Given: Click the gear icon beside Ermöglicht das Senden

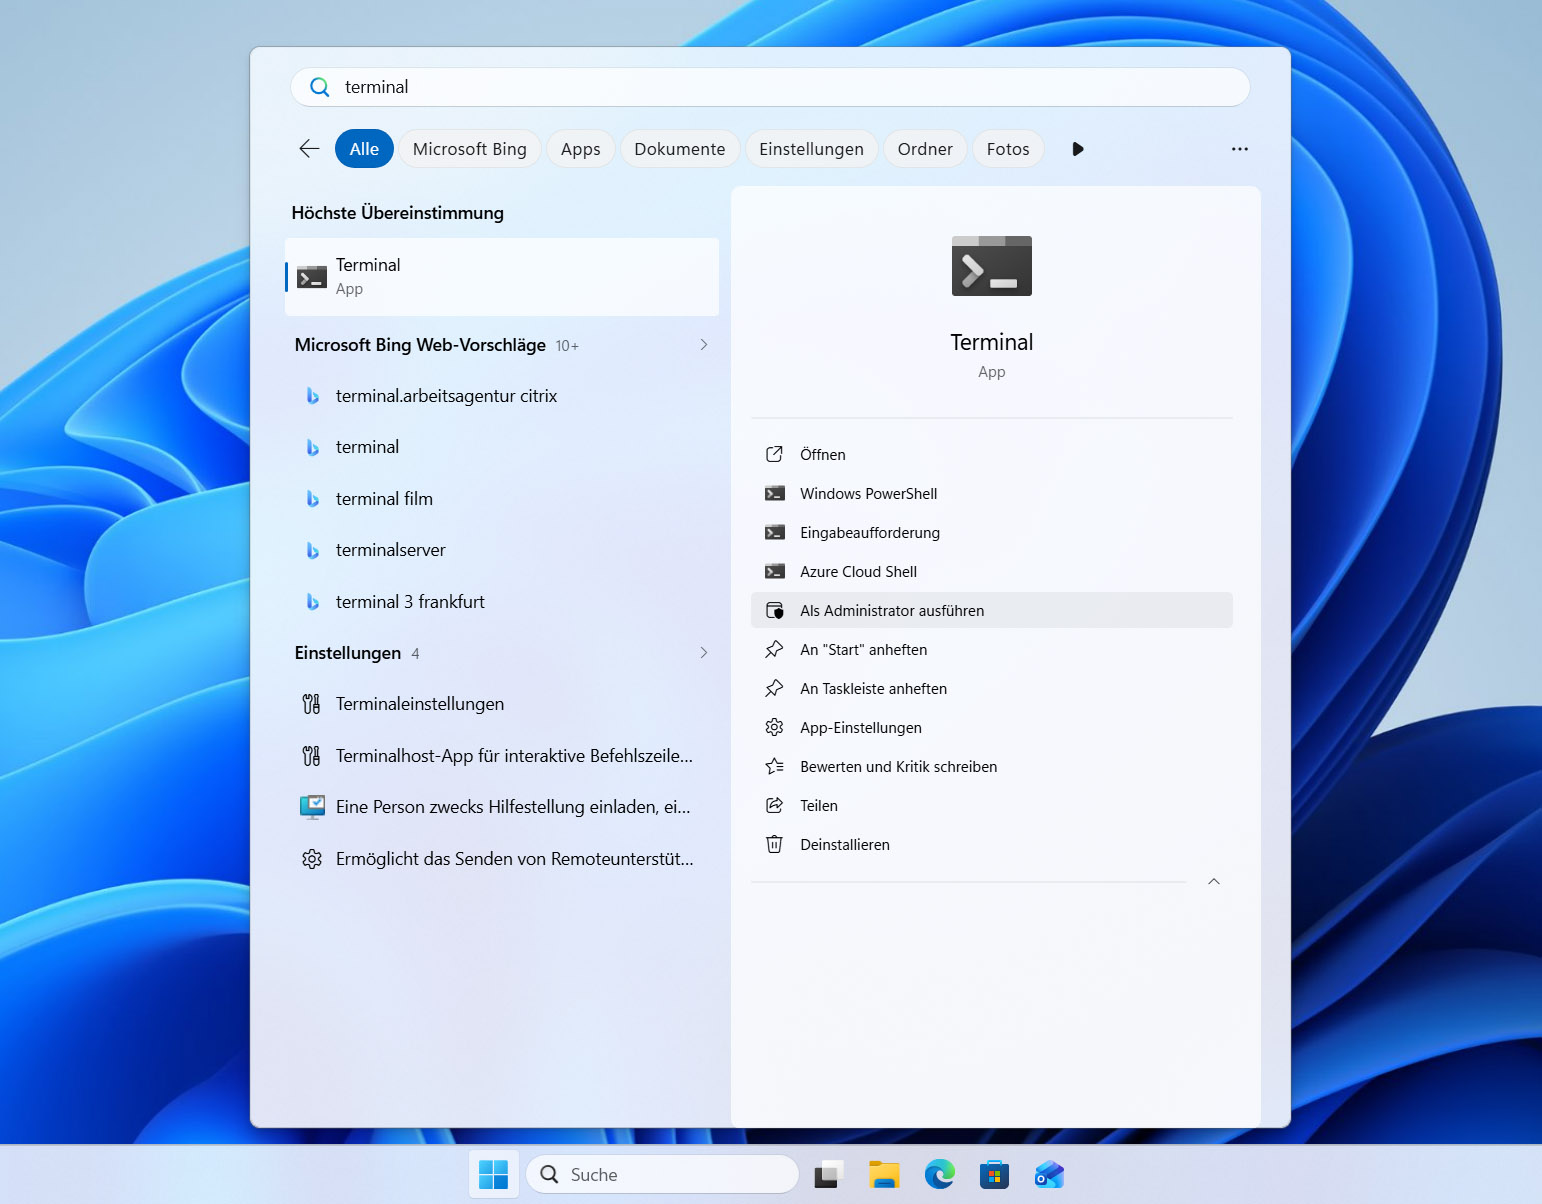Looking at the screenshot, I should (312, 859).
